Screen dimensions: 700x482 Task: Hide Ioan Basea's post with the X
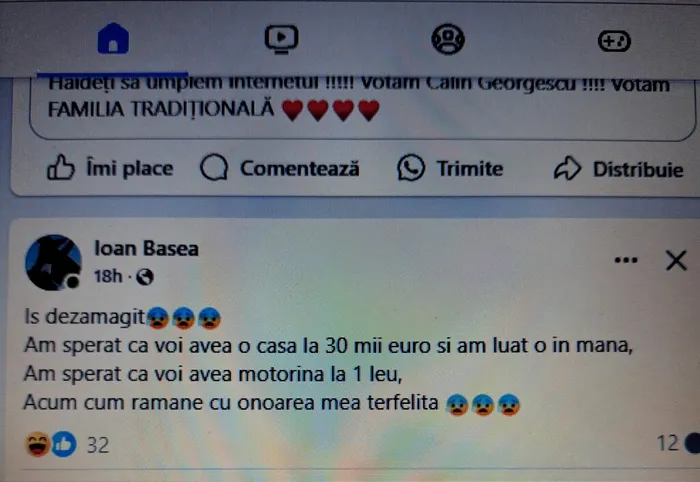pyautogui.click(x=676, y=260)
